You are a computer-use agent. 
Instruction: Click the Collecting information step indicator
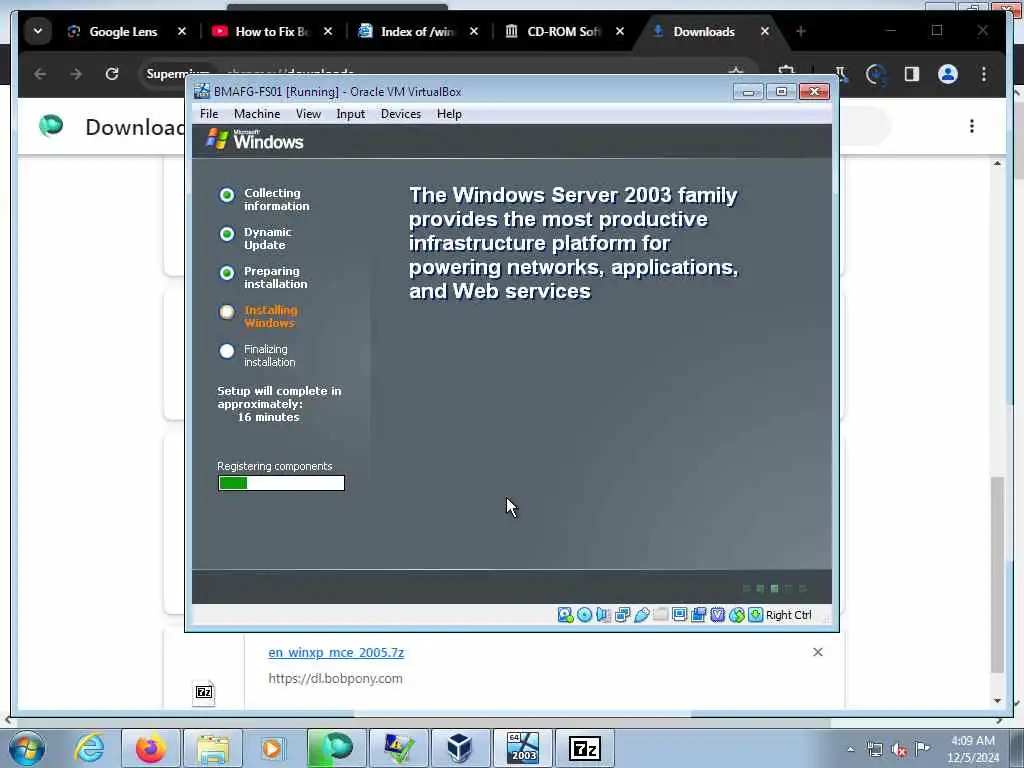227,195
